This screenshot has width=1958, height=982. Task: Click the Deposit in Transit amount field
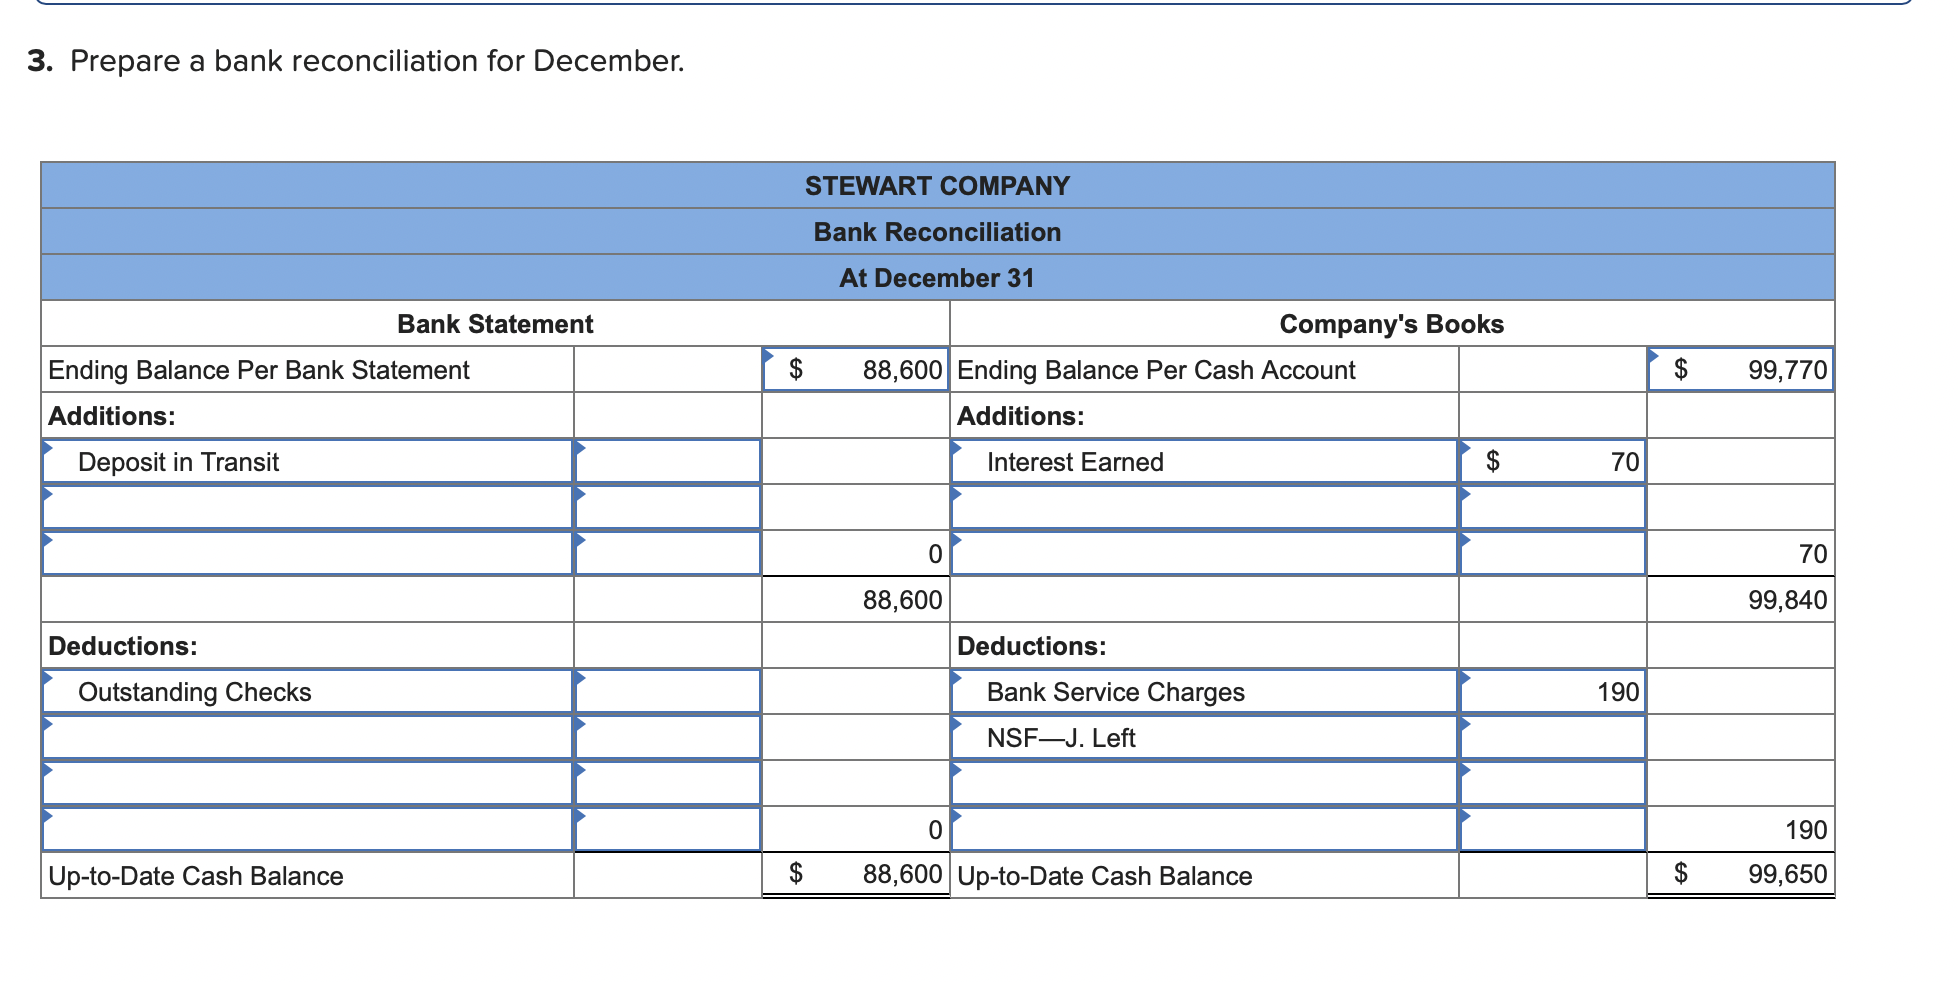[x=668, y=462]
